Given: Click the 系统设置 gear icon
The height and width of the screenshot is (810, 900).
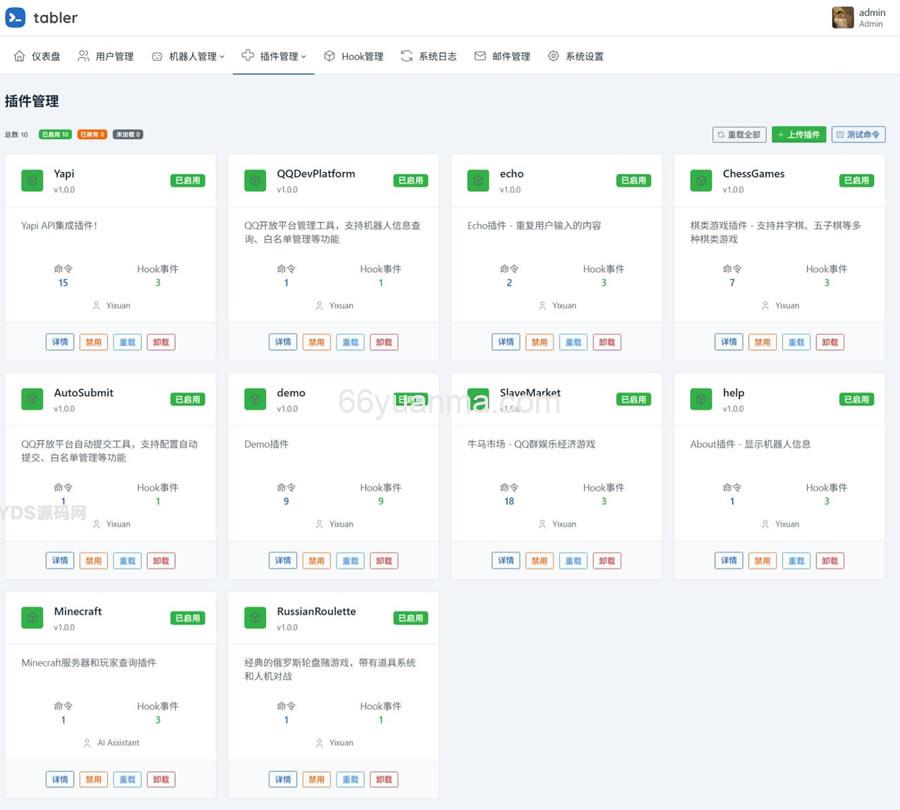Looking at the screenshot, I should (552, 56).
